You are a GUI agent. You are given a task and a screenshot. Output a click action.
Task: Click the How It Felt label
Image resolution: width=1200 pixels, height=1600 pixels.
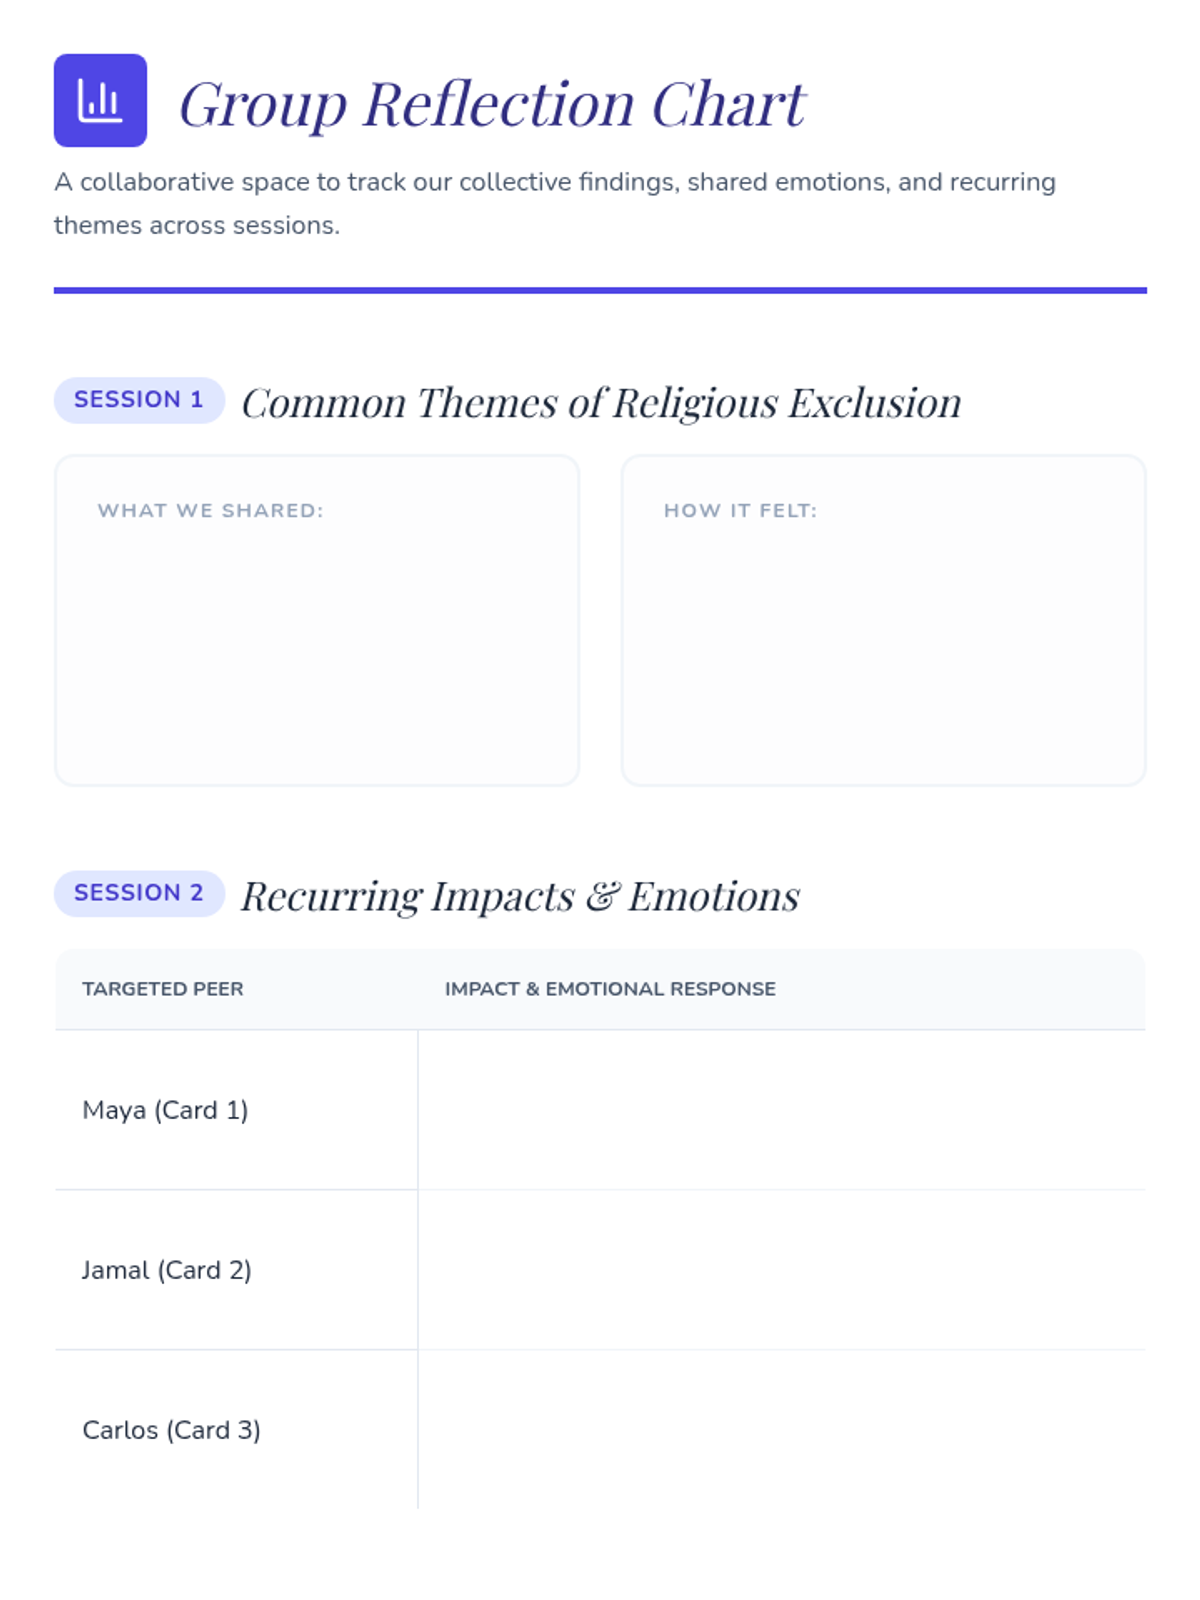[x=740, y=511]
